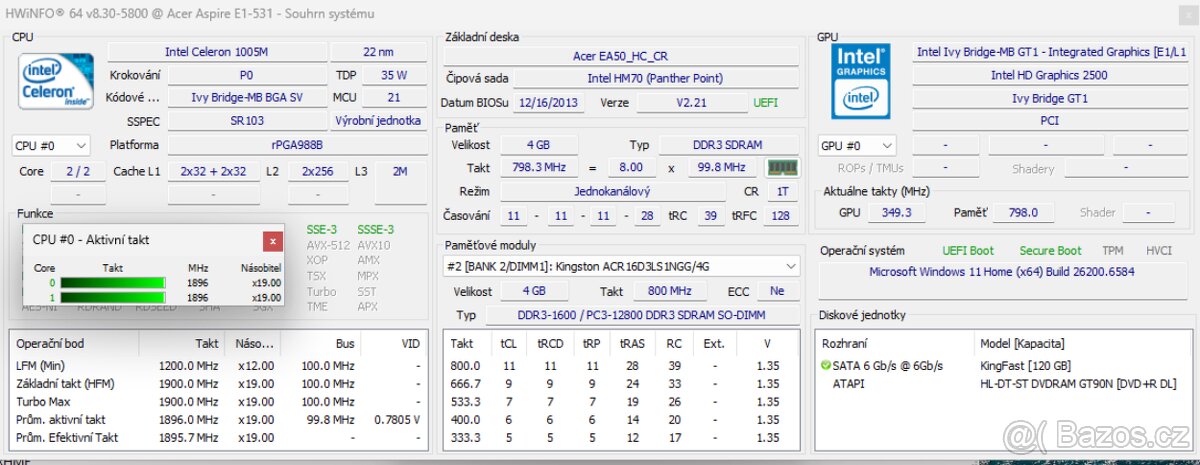Click the tRFC 128 value
The width and height of the screenshot is (1200, 465).
tap(782, 215)
